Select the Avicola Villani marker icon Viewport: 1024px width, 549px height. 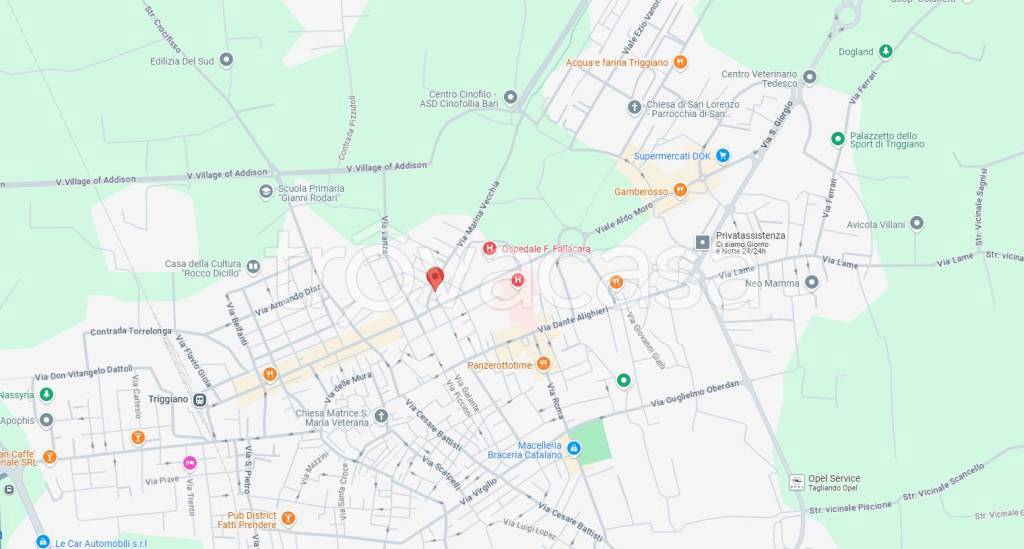click(x=916, y=223)
